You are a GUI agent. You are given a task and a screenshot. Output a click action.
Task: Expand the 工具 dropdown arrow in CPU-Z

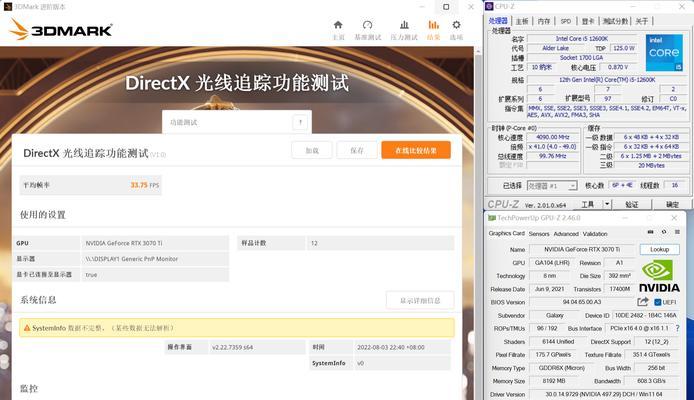pyautogui.click(x=607, y=204)
